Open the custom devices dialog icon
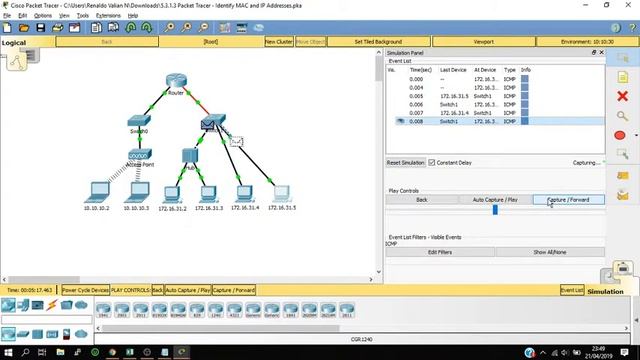640x360 pixels. click(x=242, y=28)
